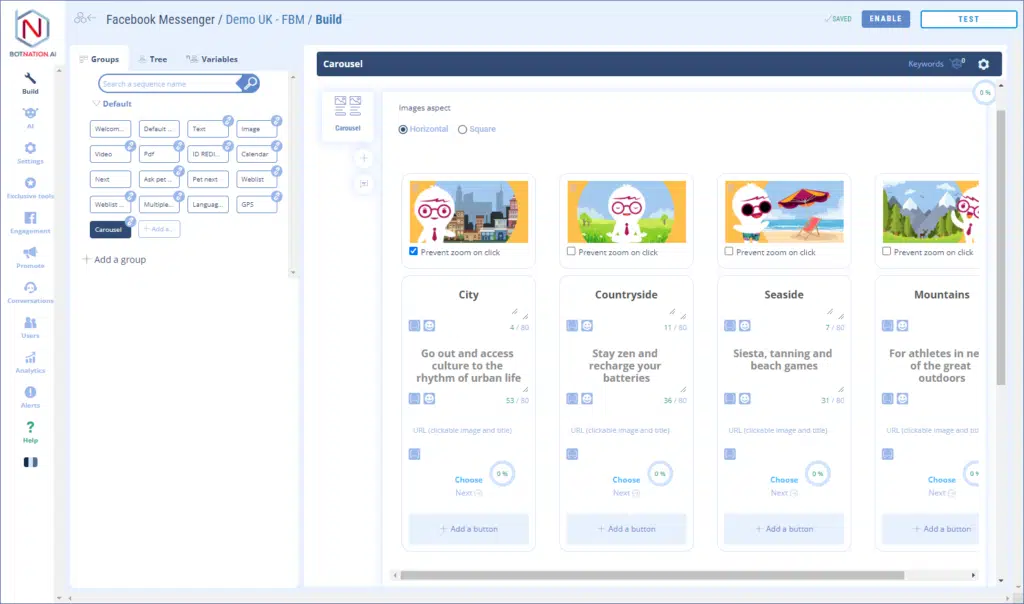The width and height of the screenshot is (1024, 604).
Task: Open the AI robot sidebar icon
Action: (30, 116)
